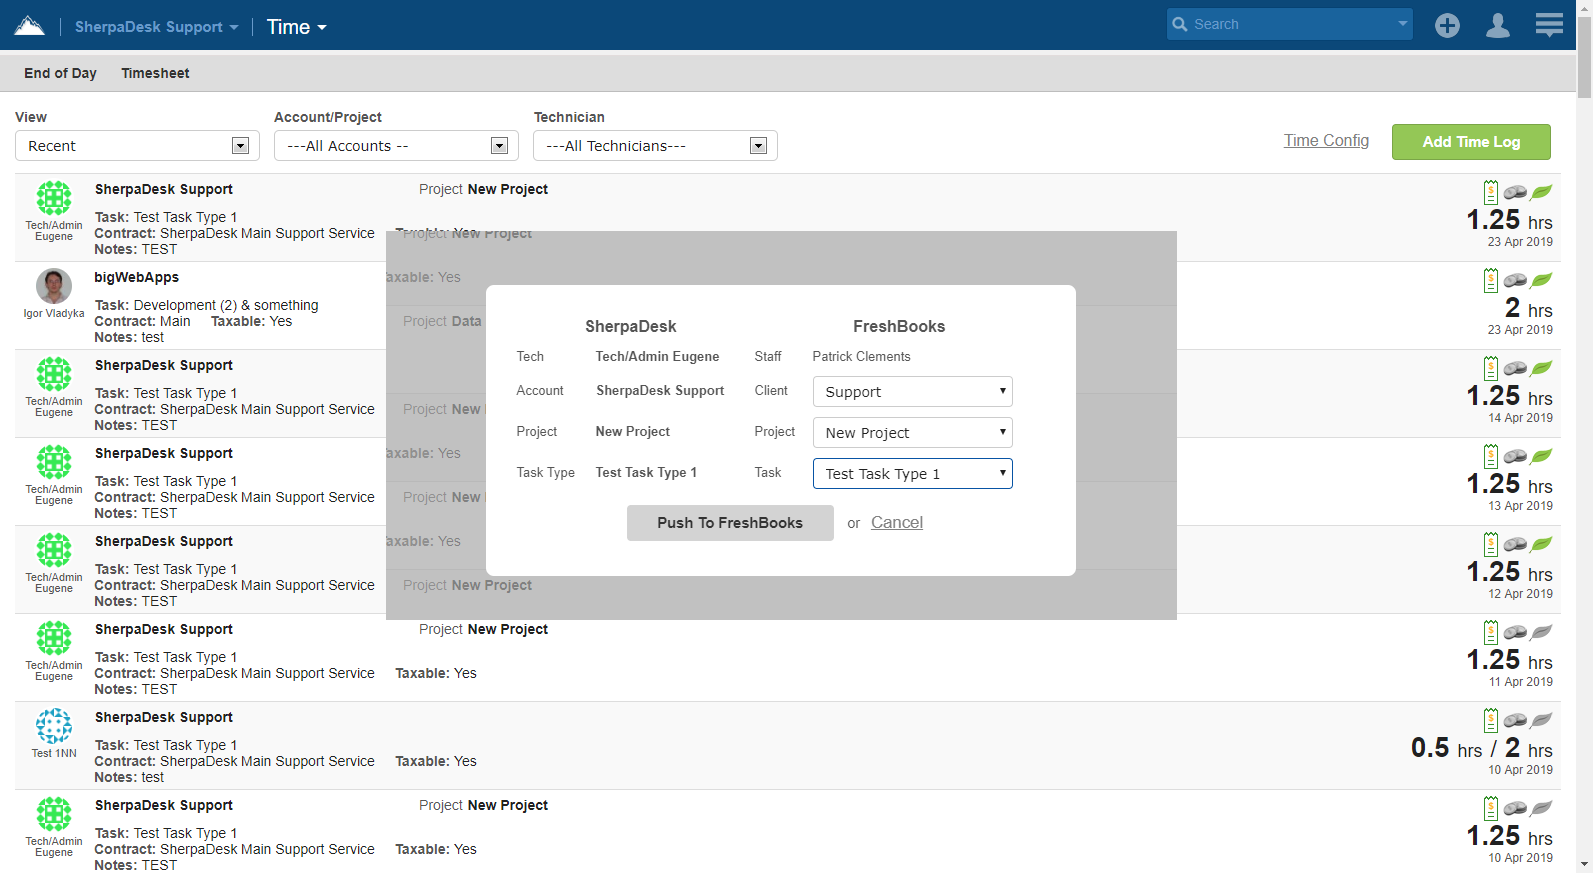Click receipt invoice icon on 13 Apr 2019 entry
Image resolution: width=1593 pixels, height=873 pixels.
click(1491, 457)
